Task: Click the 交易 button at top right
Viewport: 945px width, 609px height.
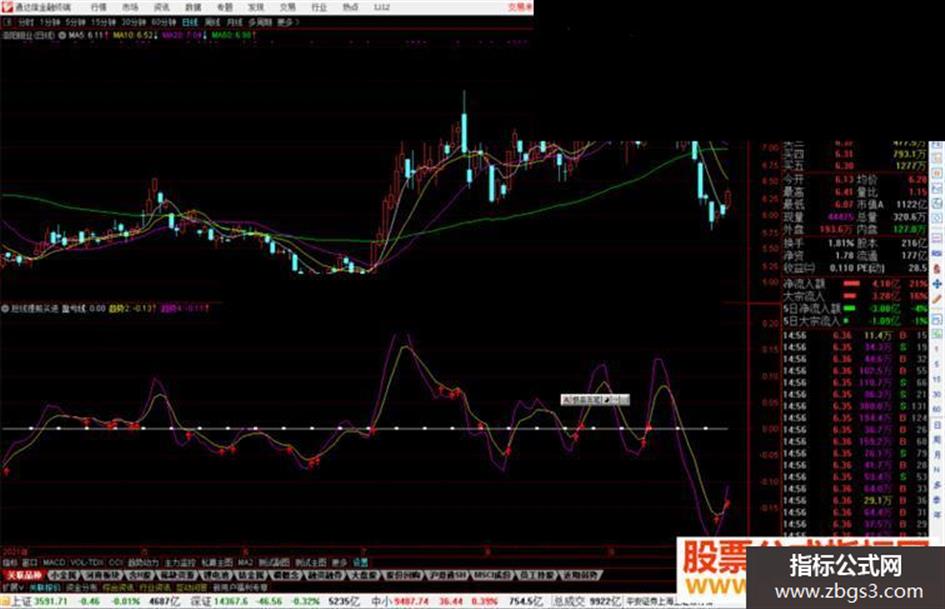Action: point(520,7)
